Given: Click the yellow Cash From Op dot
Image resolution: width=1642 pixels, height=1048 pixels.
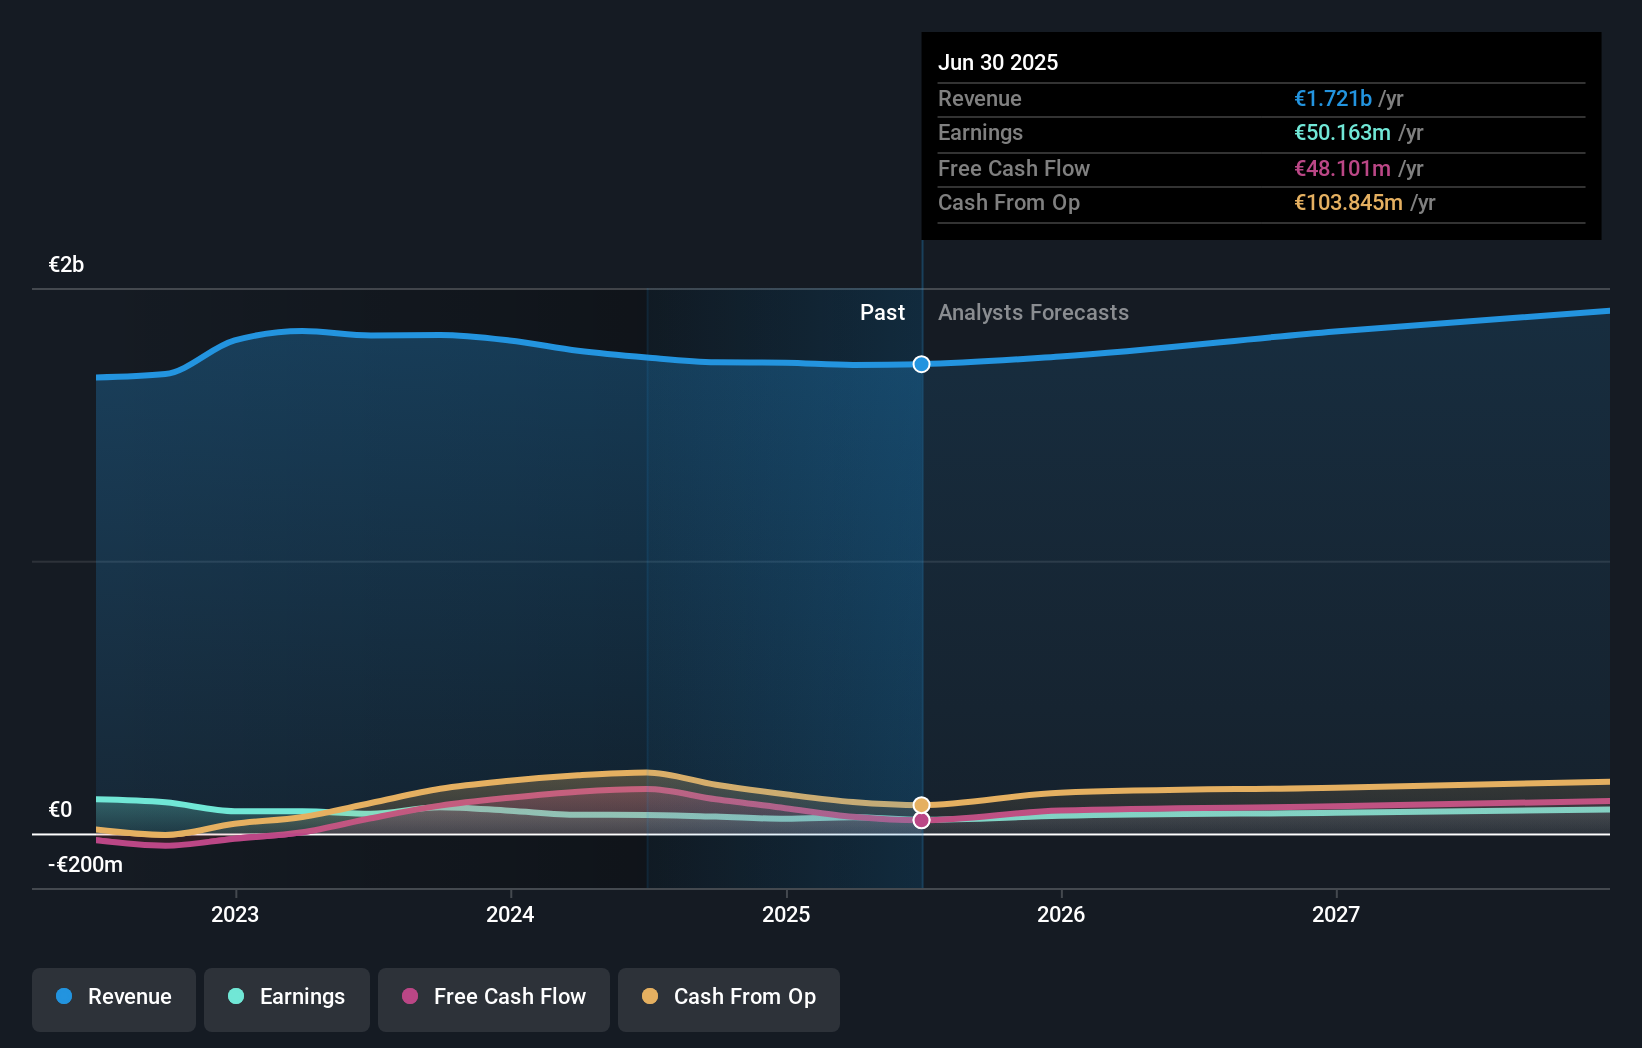Looking at the screenshot, I should [x=650, y=996].
